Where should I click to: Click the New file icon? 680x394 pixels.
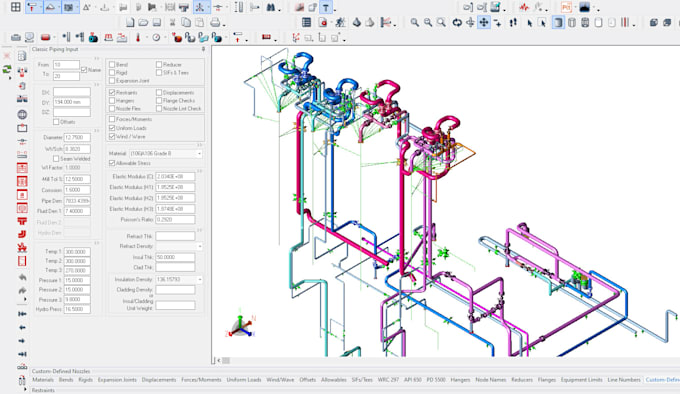tap(130, 23)
